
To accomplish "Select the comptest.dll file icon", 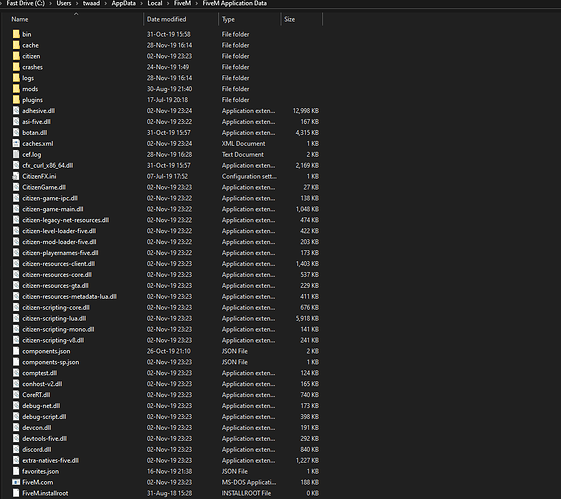I will pos(16,373).
